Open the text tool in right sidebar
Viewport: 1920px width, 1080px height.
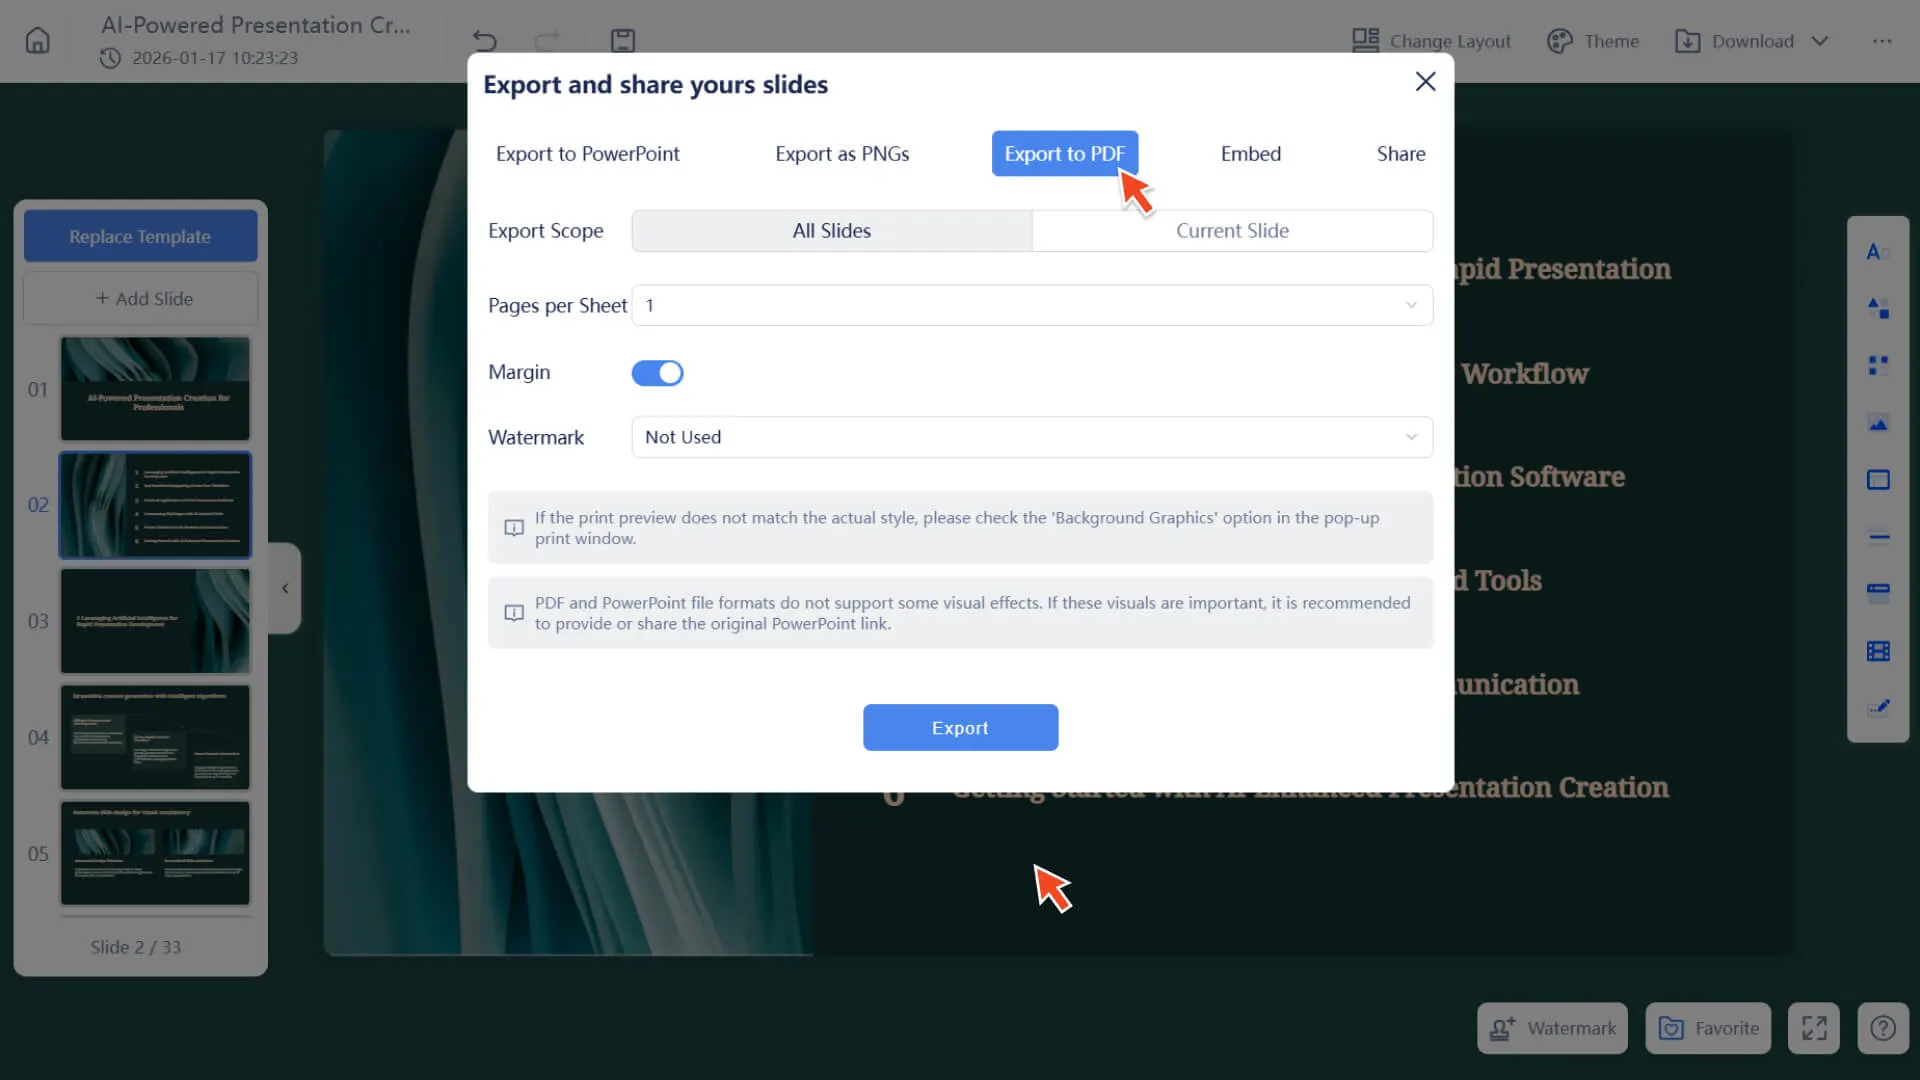1877,252
